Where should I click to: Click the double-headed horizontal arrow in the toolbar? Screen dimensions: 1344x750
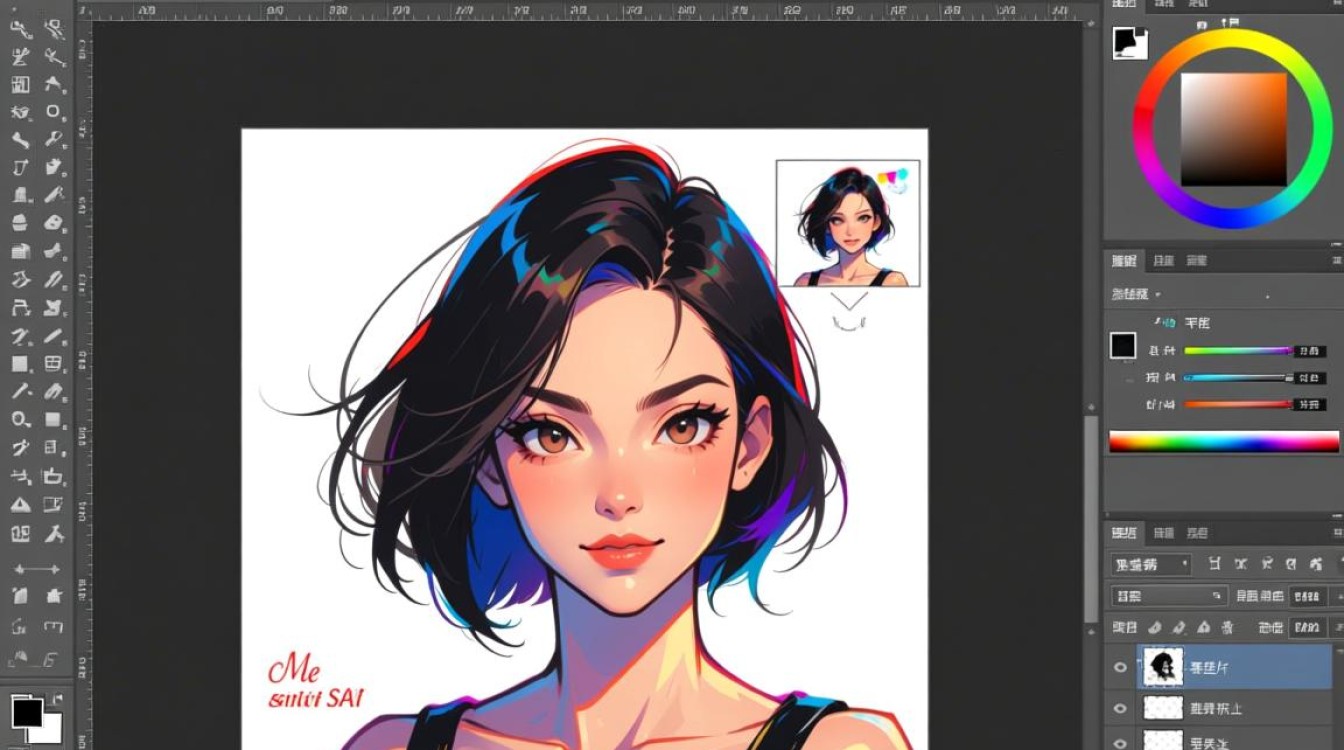click(x=36, y=569)
